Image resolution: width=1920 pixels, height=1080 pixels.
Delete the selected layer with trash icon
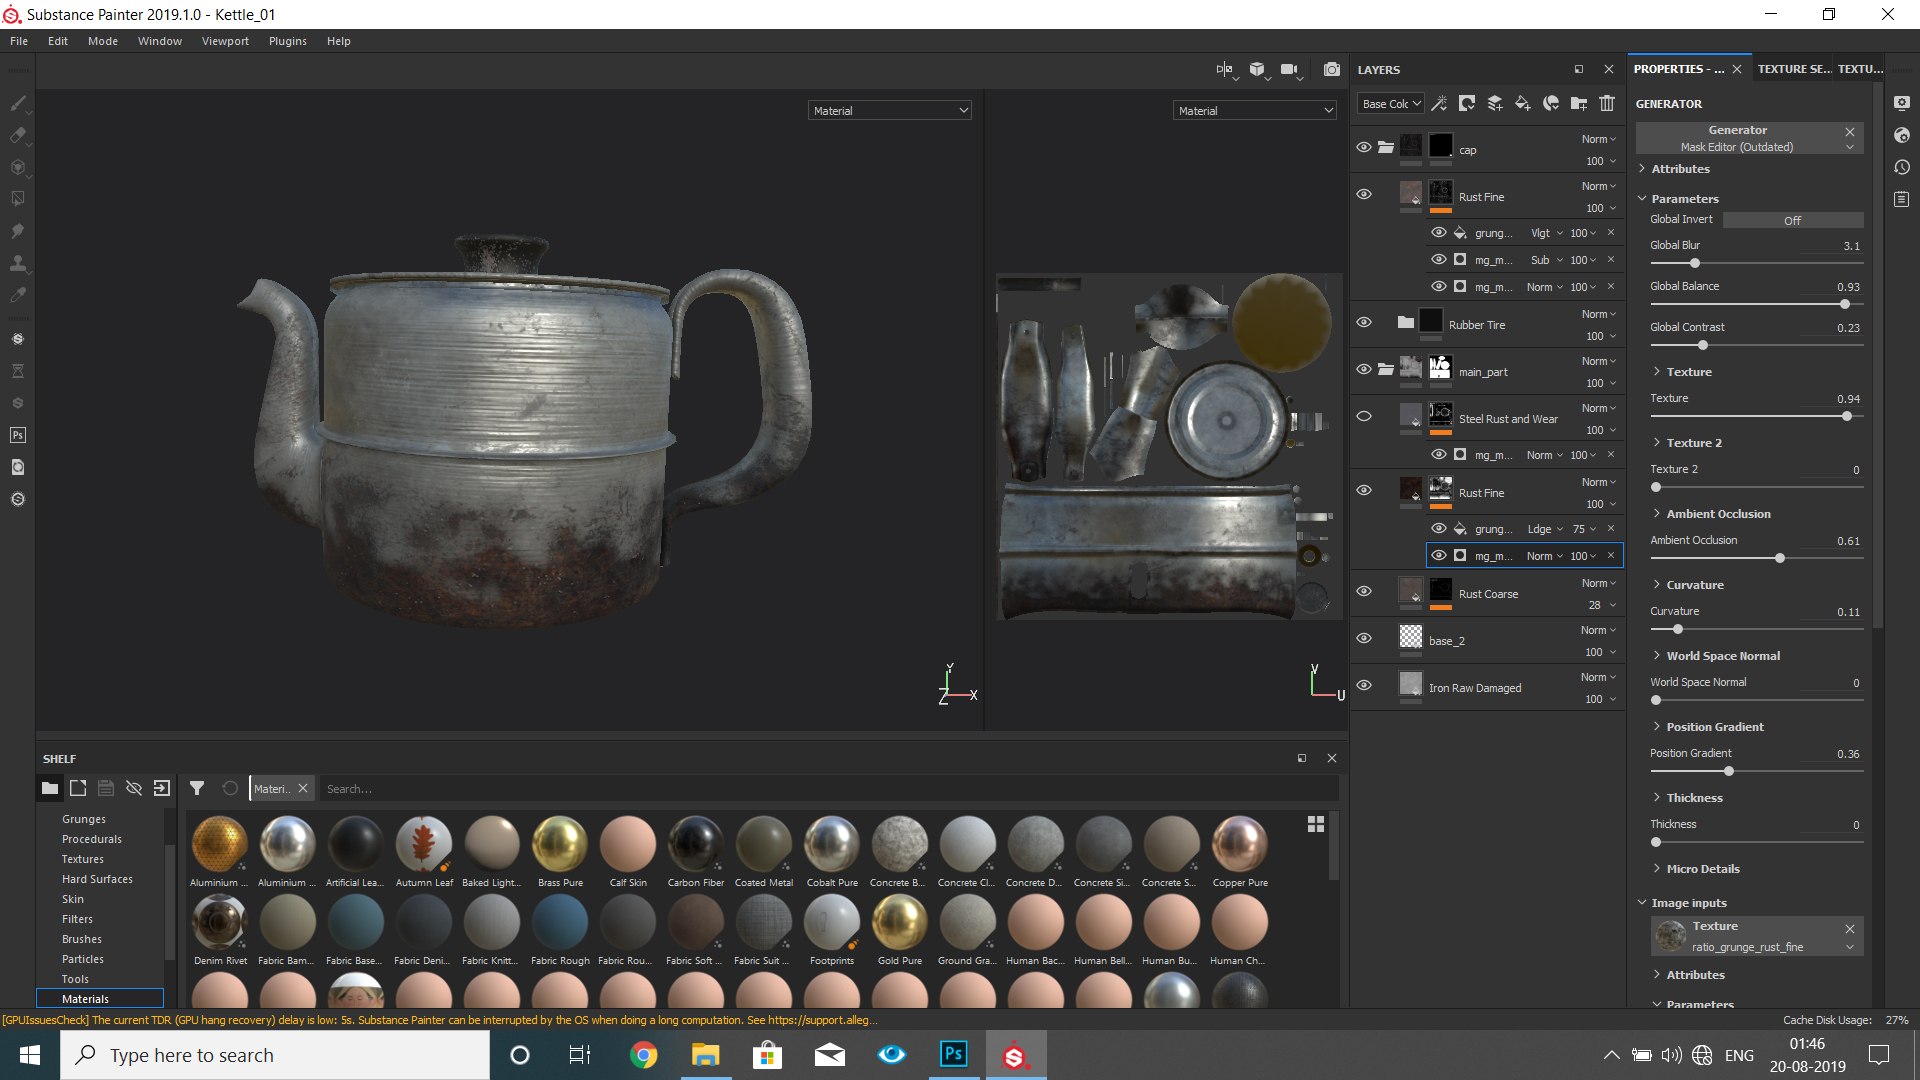(1606, 103)
